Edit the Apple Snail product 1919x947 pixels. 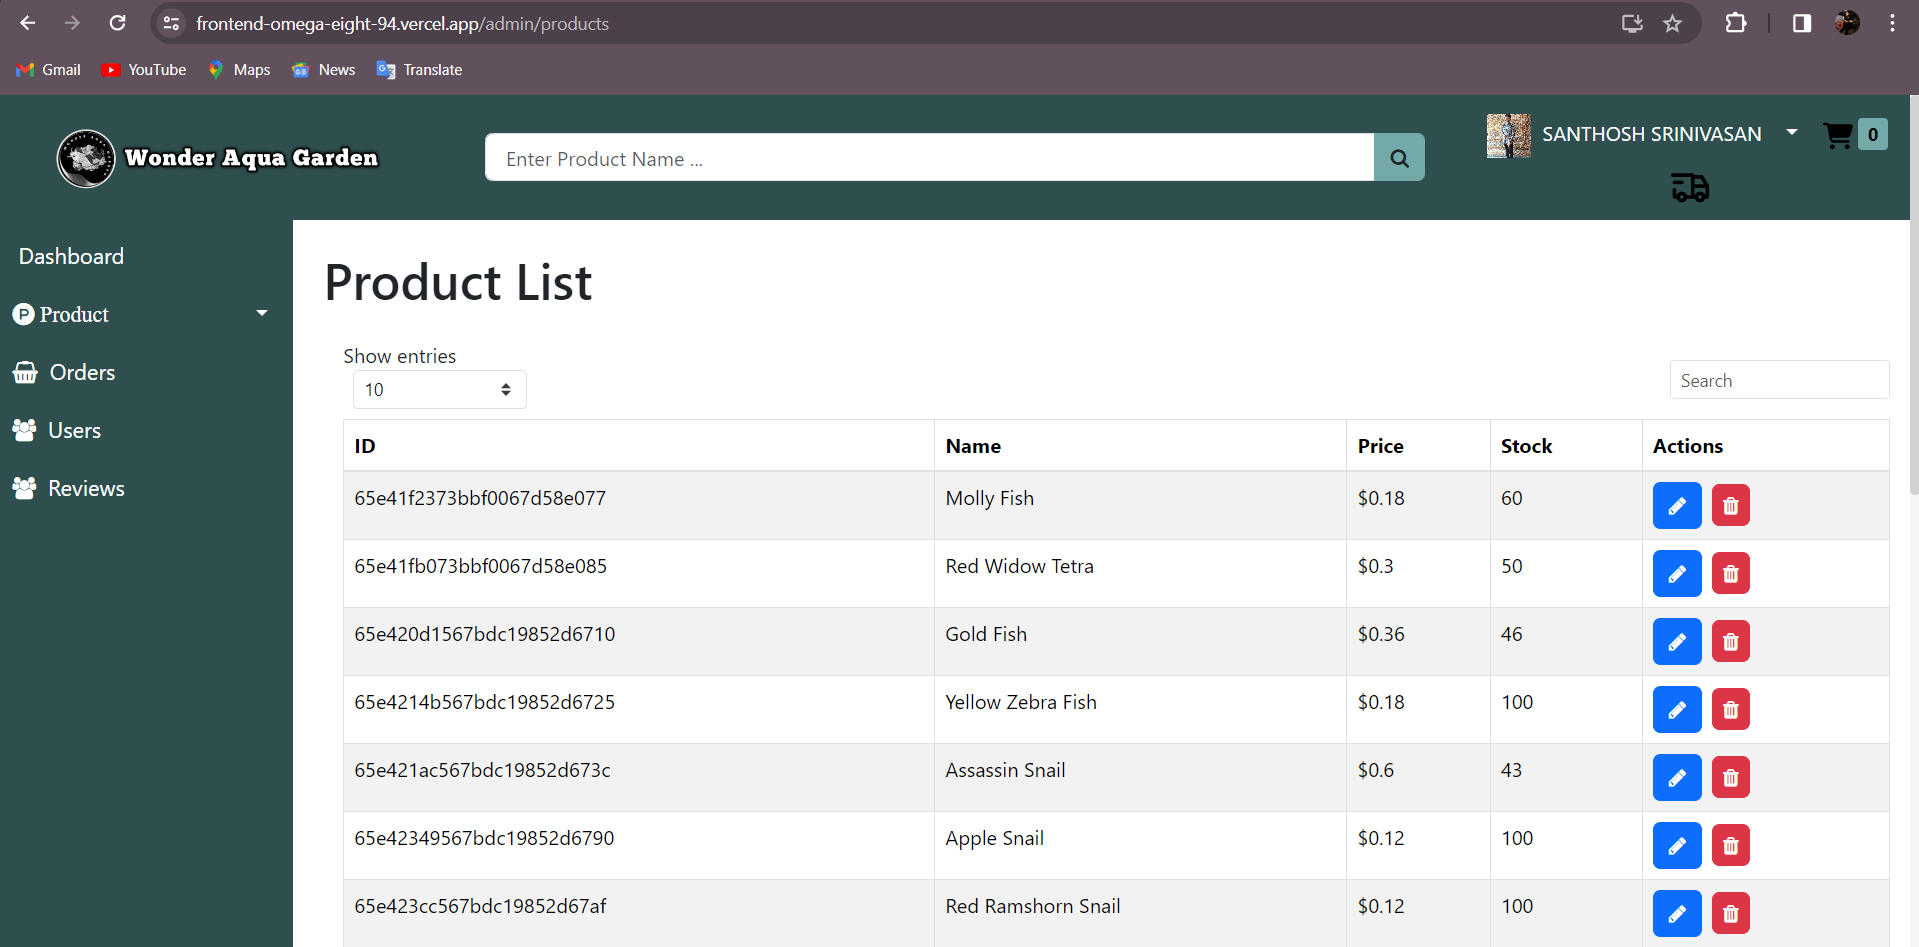click(x=1677, y=845)
